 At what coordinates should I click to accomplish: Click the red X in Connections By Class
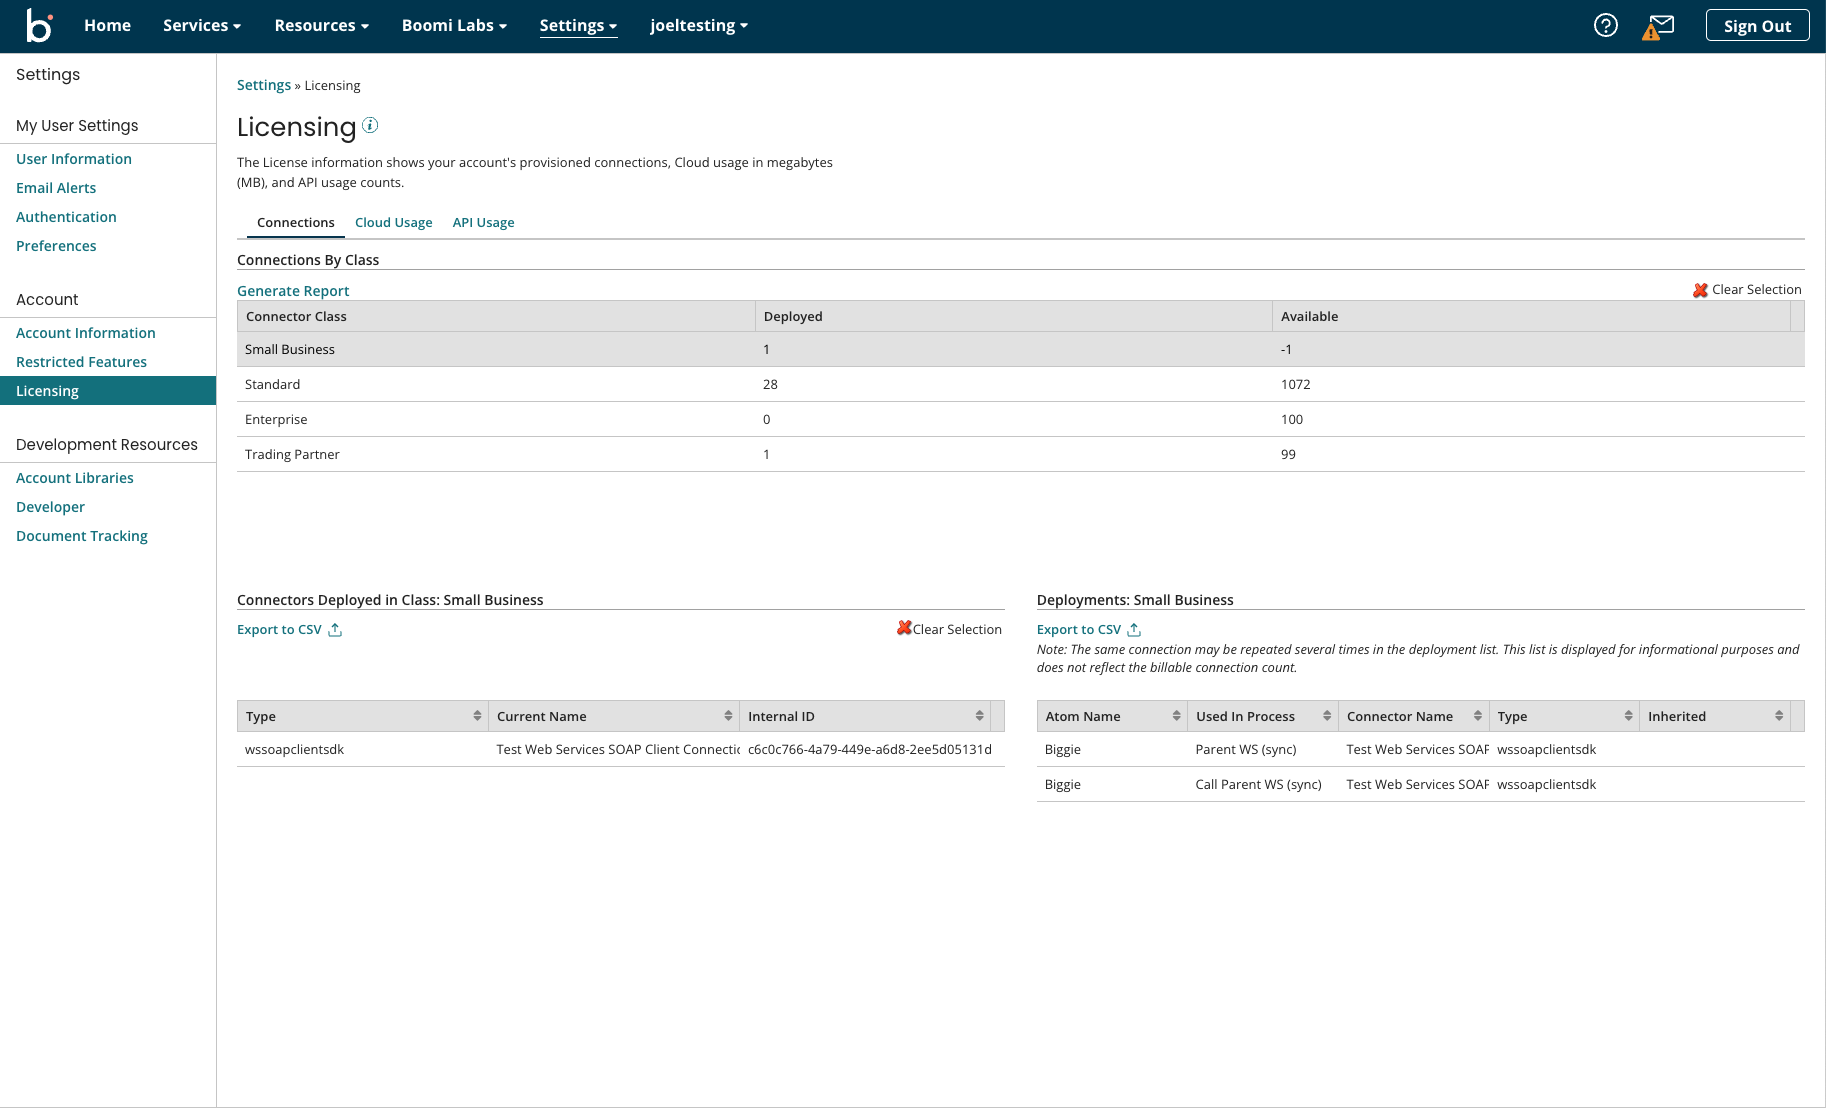tap(1700, 290)
